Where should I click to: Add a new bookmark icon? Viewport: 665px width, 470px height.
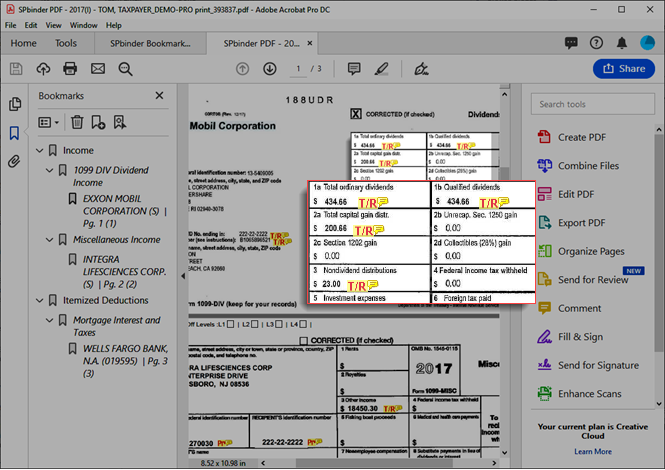point(98,122)
